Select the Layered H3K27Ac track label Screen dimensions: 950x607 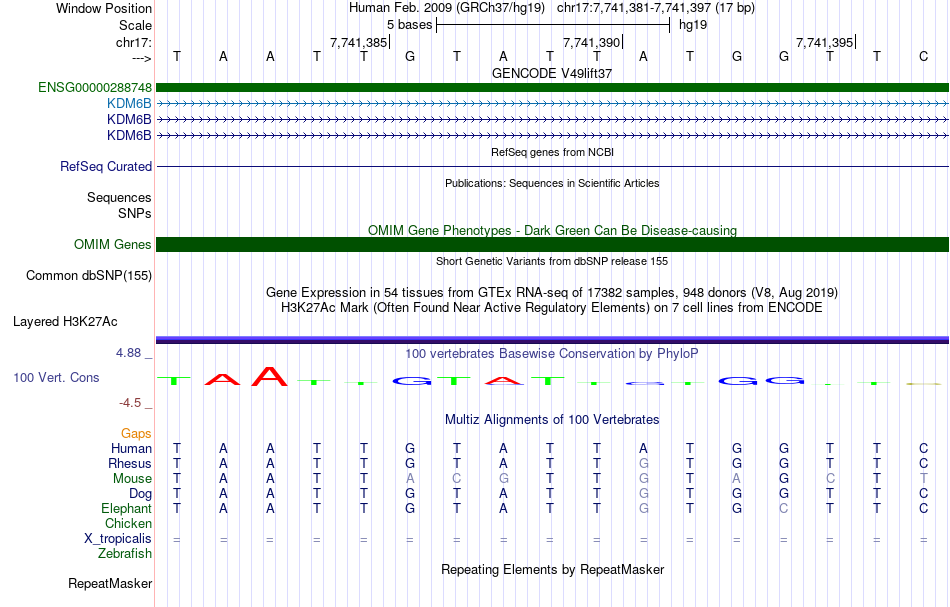tap(65, 322)
